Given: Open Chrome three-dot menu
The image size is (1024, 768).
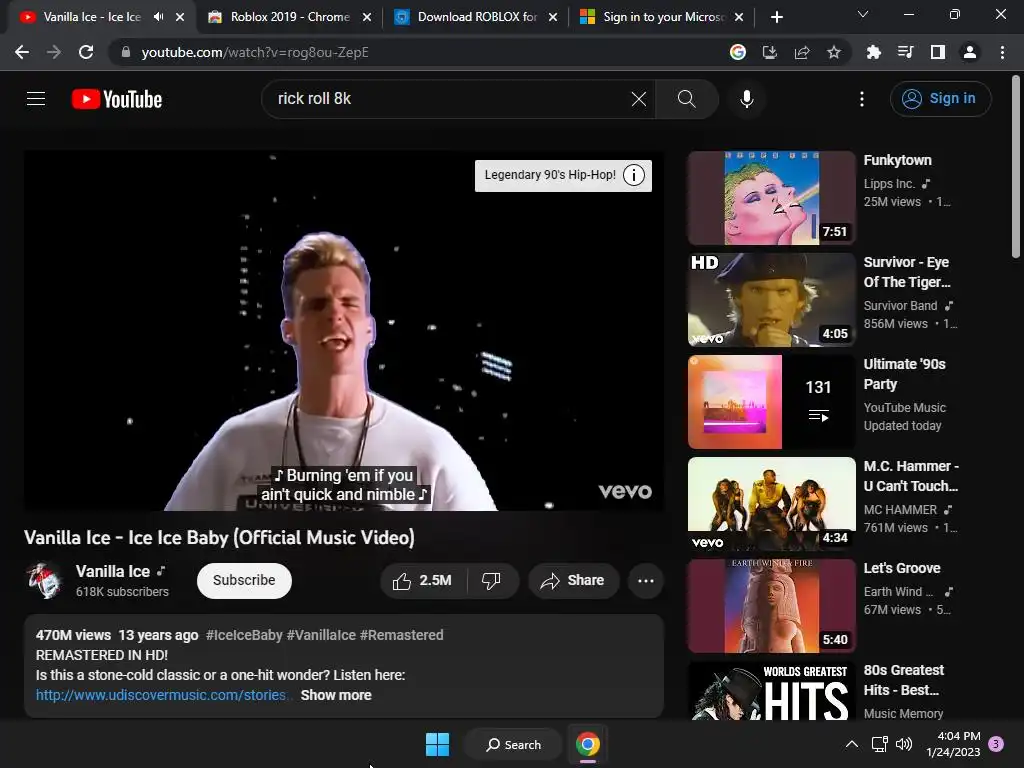Looking at the screenshot, I should pyautogui.click(x=1002, y=52).
